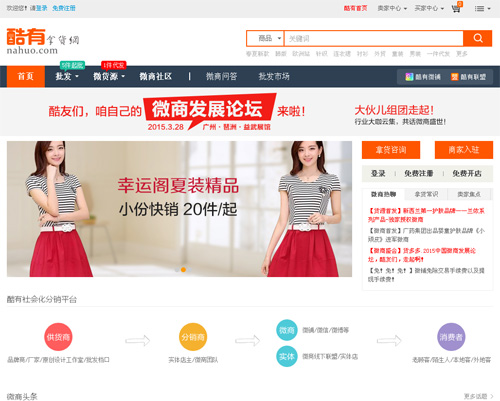The height and width of the screenshot is (401, 500).
Task: Click 免费注册 in the sidebar panel
Action: coord(419,173)
